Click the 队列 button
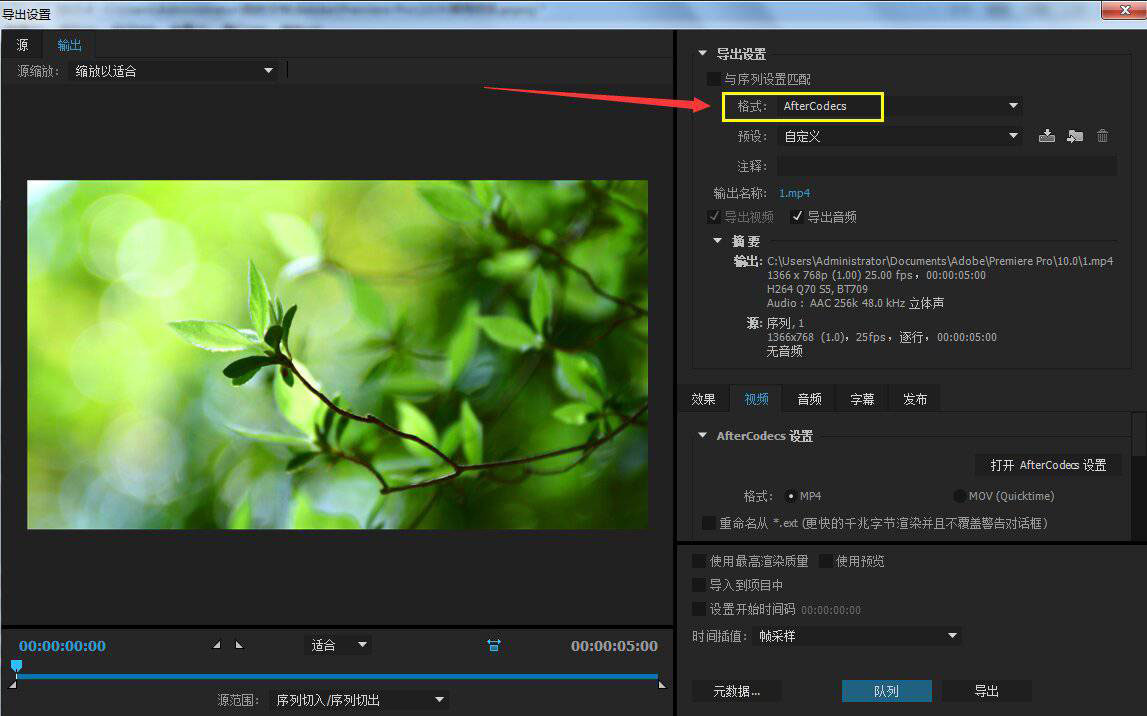This screenshot has width=1147, height=716. 887,691
